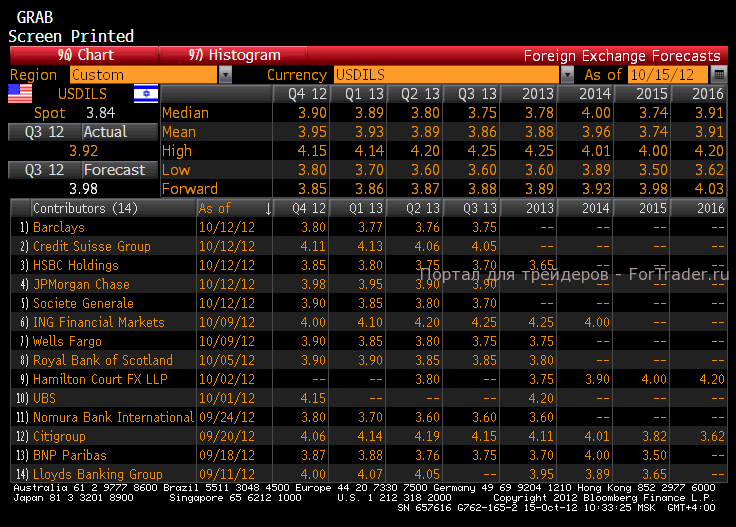Image resolution: width=736 pixels, height=527 pixels.
Task: Click Lloyds 2015 forecast 3.65
Action: pyautogui.click(x=654, y=474)
